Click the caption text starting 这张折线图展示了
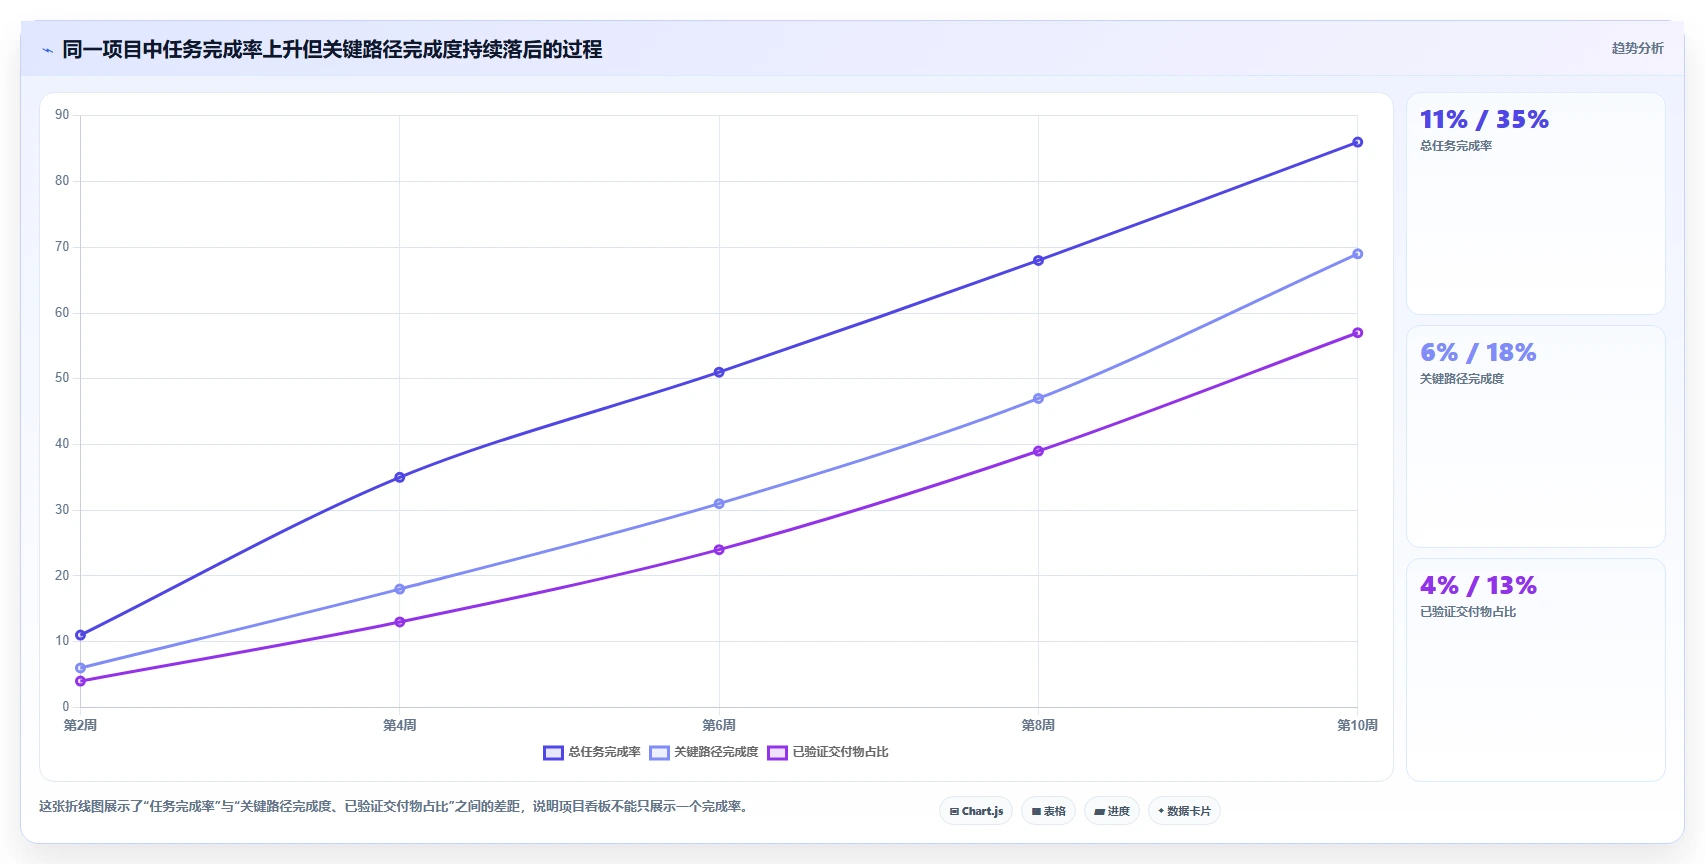1705x864 pixels. (395, 806)
